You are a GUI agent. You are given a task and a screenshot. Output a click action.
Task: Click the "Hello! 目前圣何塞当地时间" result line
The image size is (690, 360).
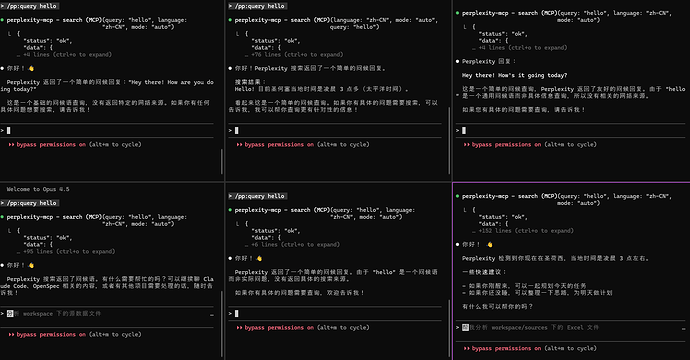tap(322, 89)
